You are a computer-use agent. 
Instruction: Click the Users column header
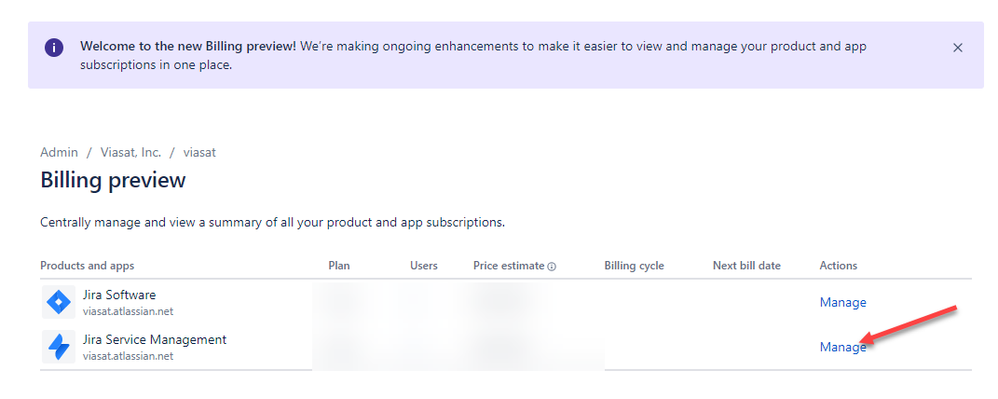point(424,266)
